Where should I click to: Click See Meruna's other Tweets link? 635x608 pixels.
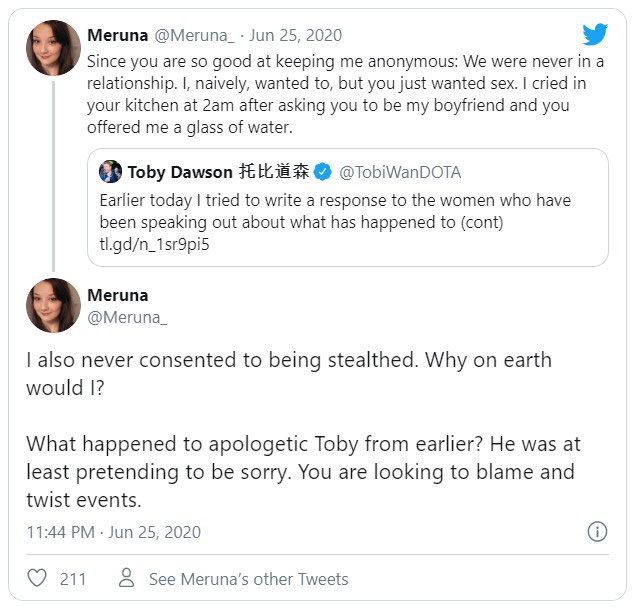click(x=249, y=579)
